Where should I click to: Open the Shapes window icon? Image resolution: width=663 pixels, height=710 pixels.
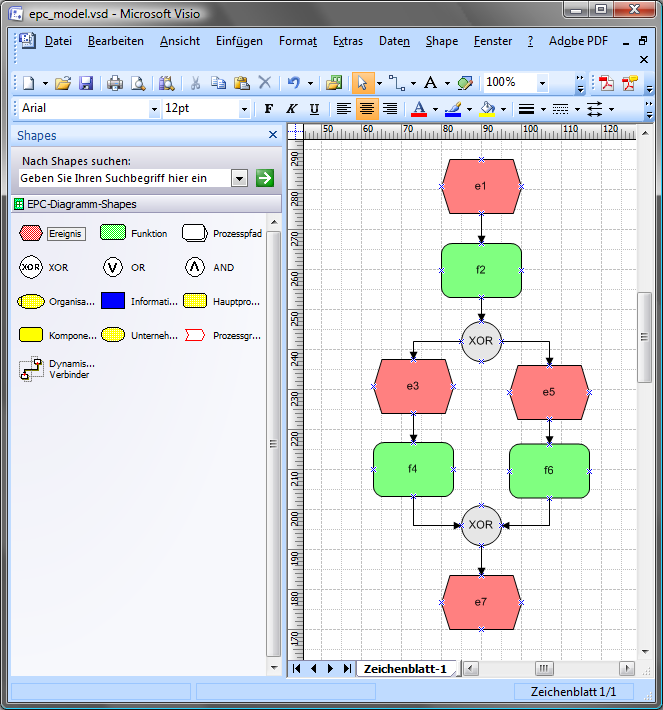click(334, 83)
